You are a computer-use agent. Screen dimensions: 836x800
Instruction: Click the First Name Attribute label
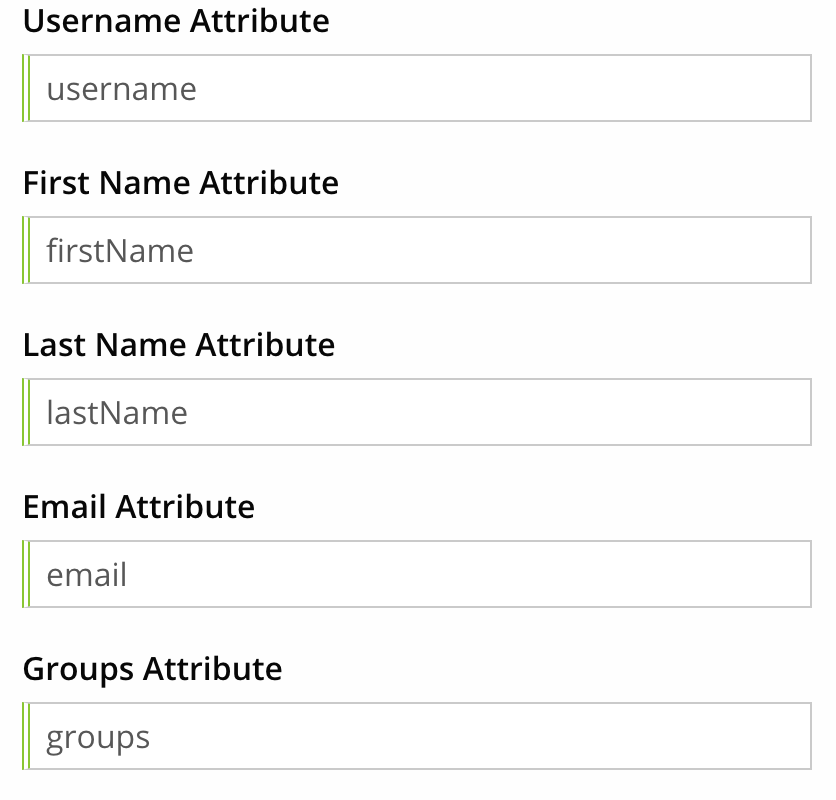181,183
